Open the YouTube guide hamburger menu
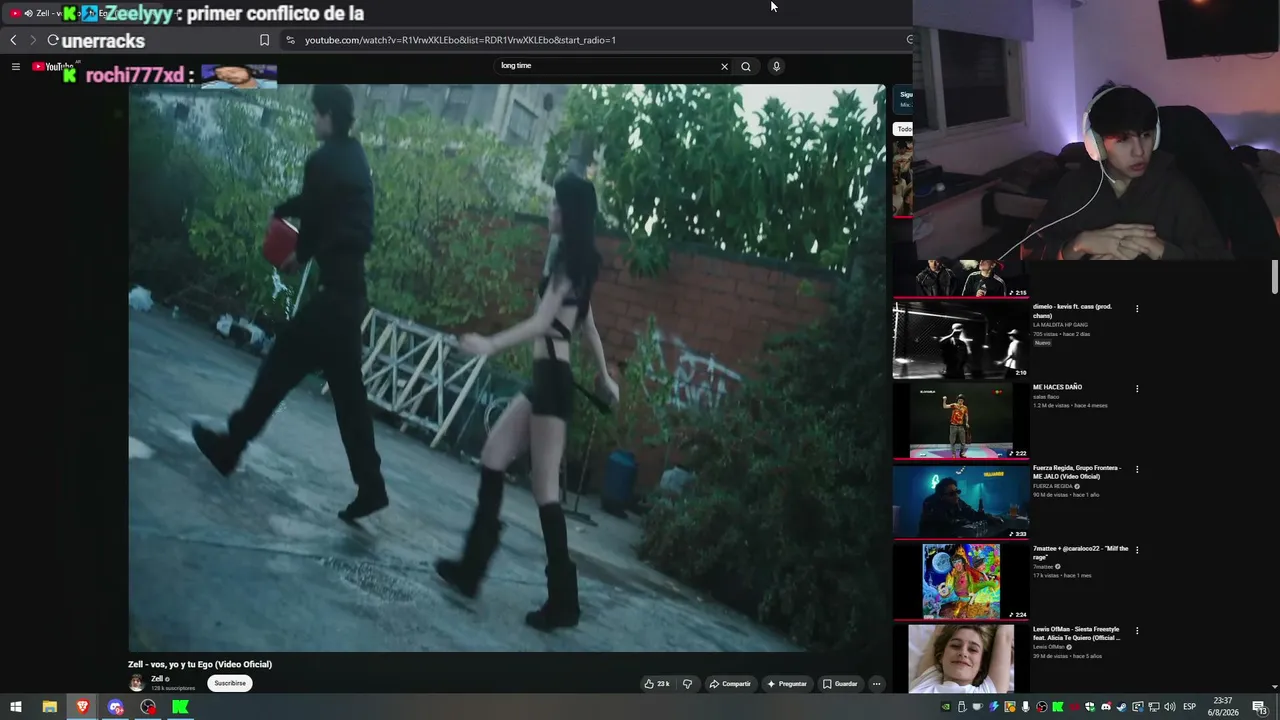This screenshot has height=720, width=1280. 16,66
